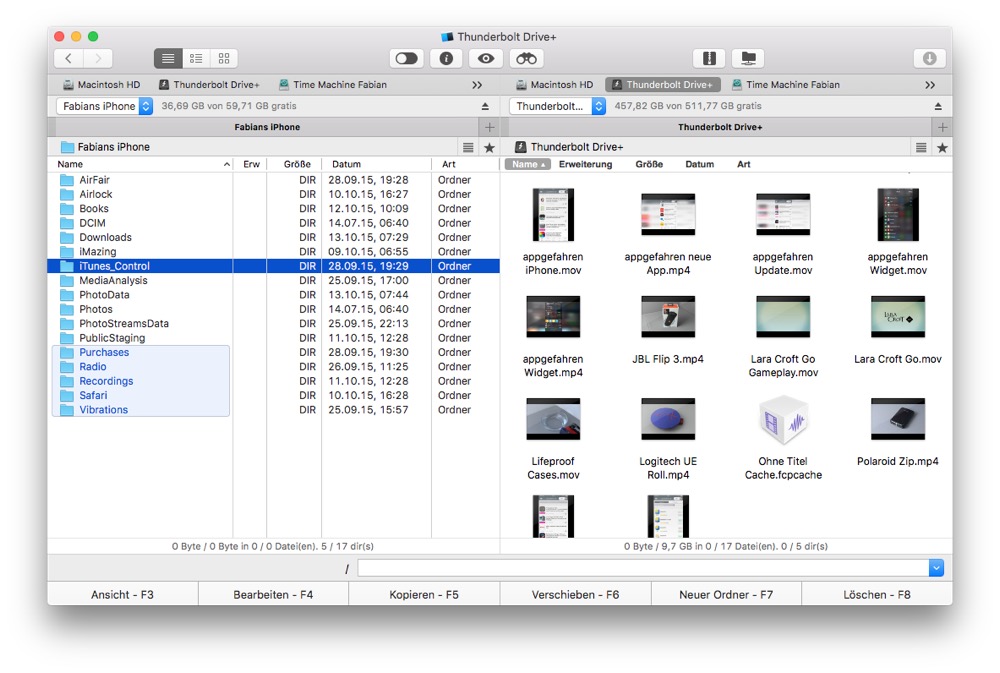
Task: Select the iTunes_Control folder row
Action: [x=274, y=266]
